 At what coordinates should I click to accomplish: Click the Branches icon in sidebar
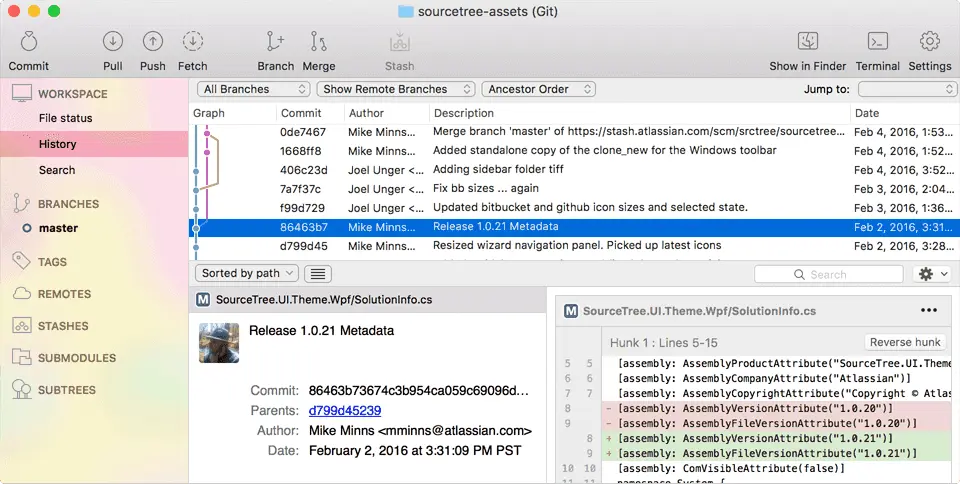point(21,203)
